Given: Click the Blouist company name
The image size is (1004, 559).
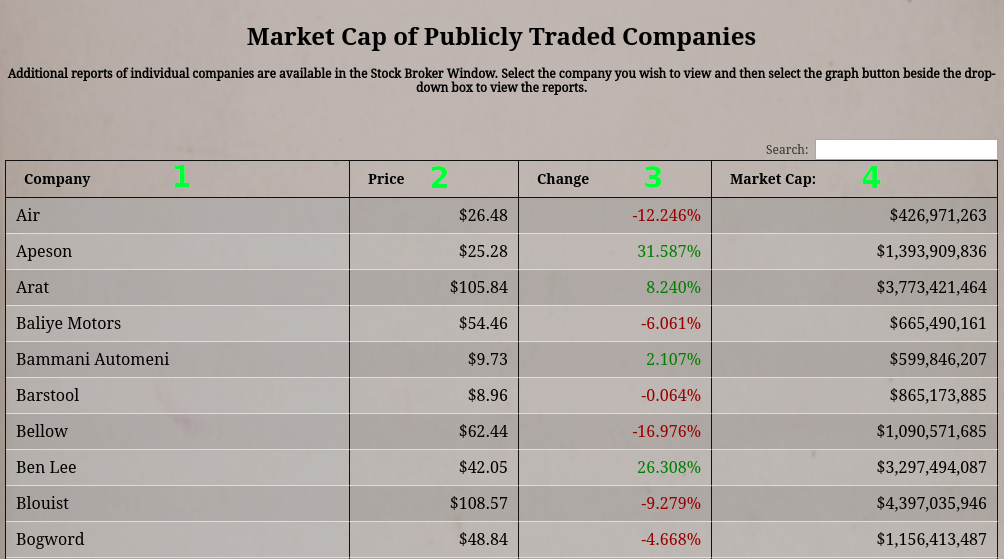Looking at the screenshot, I should 43,503.
